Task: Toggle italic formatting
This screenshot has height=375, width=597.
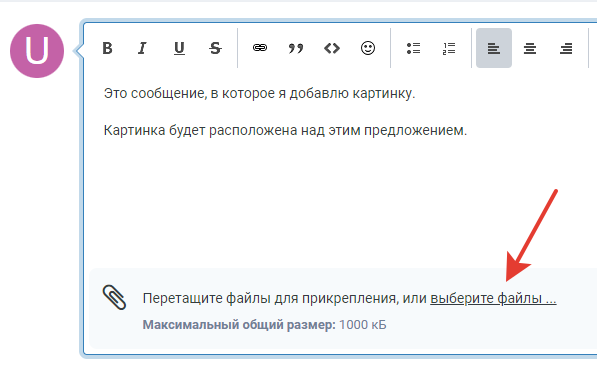Action: point(142,48)
